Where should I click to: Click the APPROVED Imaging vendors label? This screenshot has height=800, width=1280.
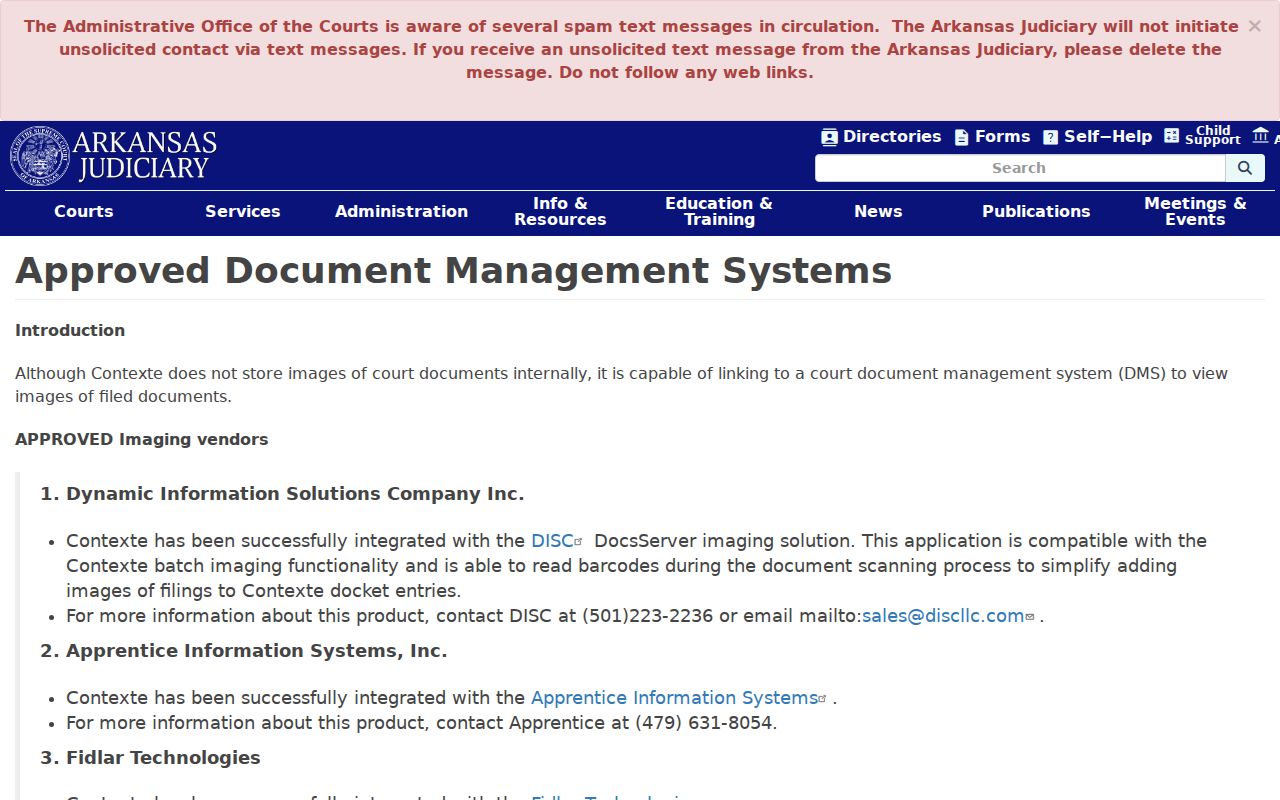pyautogui.click(x=142, y=440)
